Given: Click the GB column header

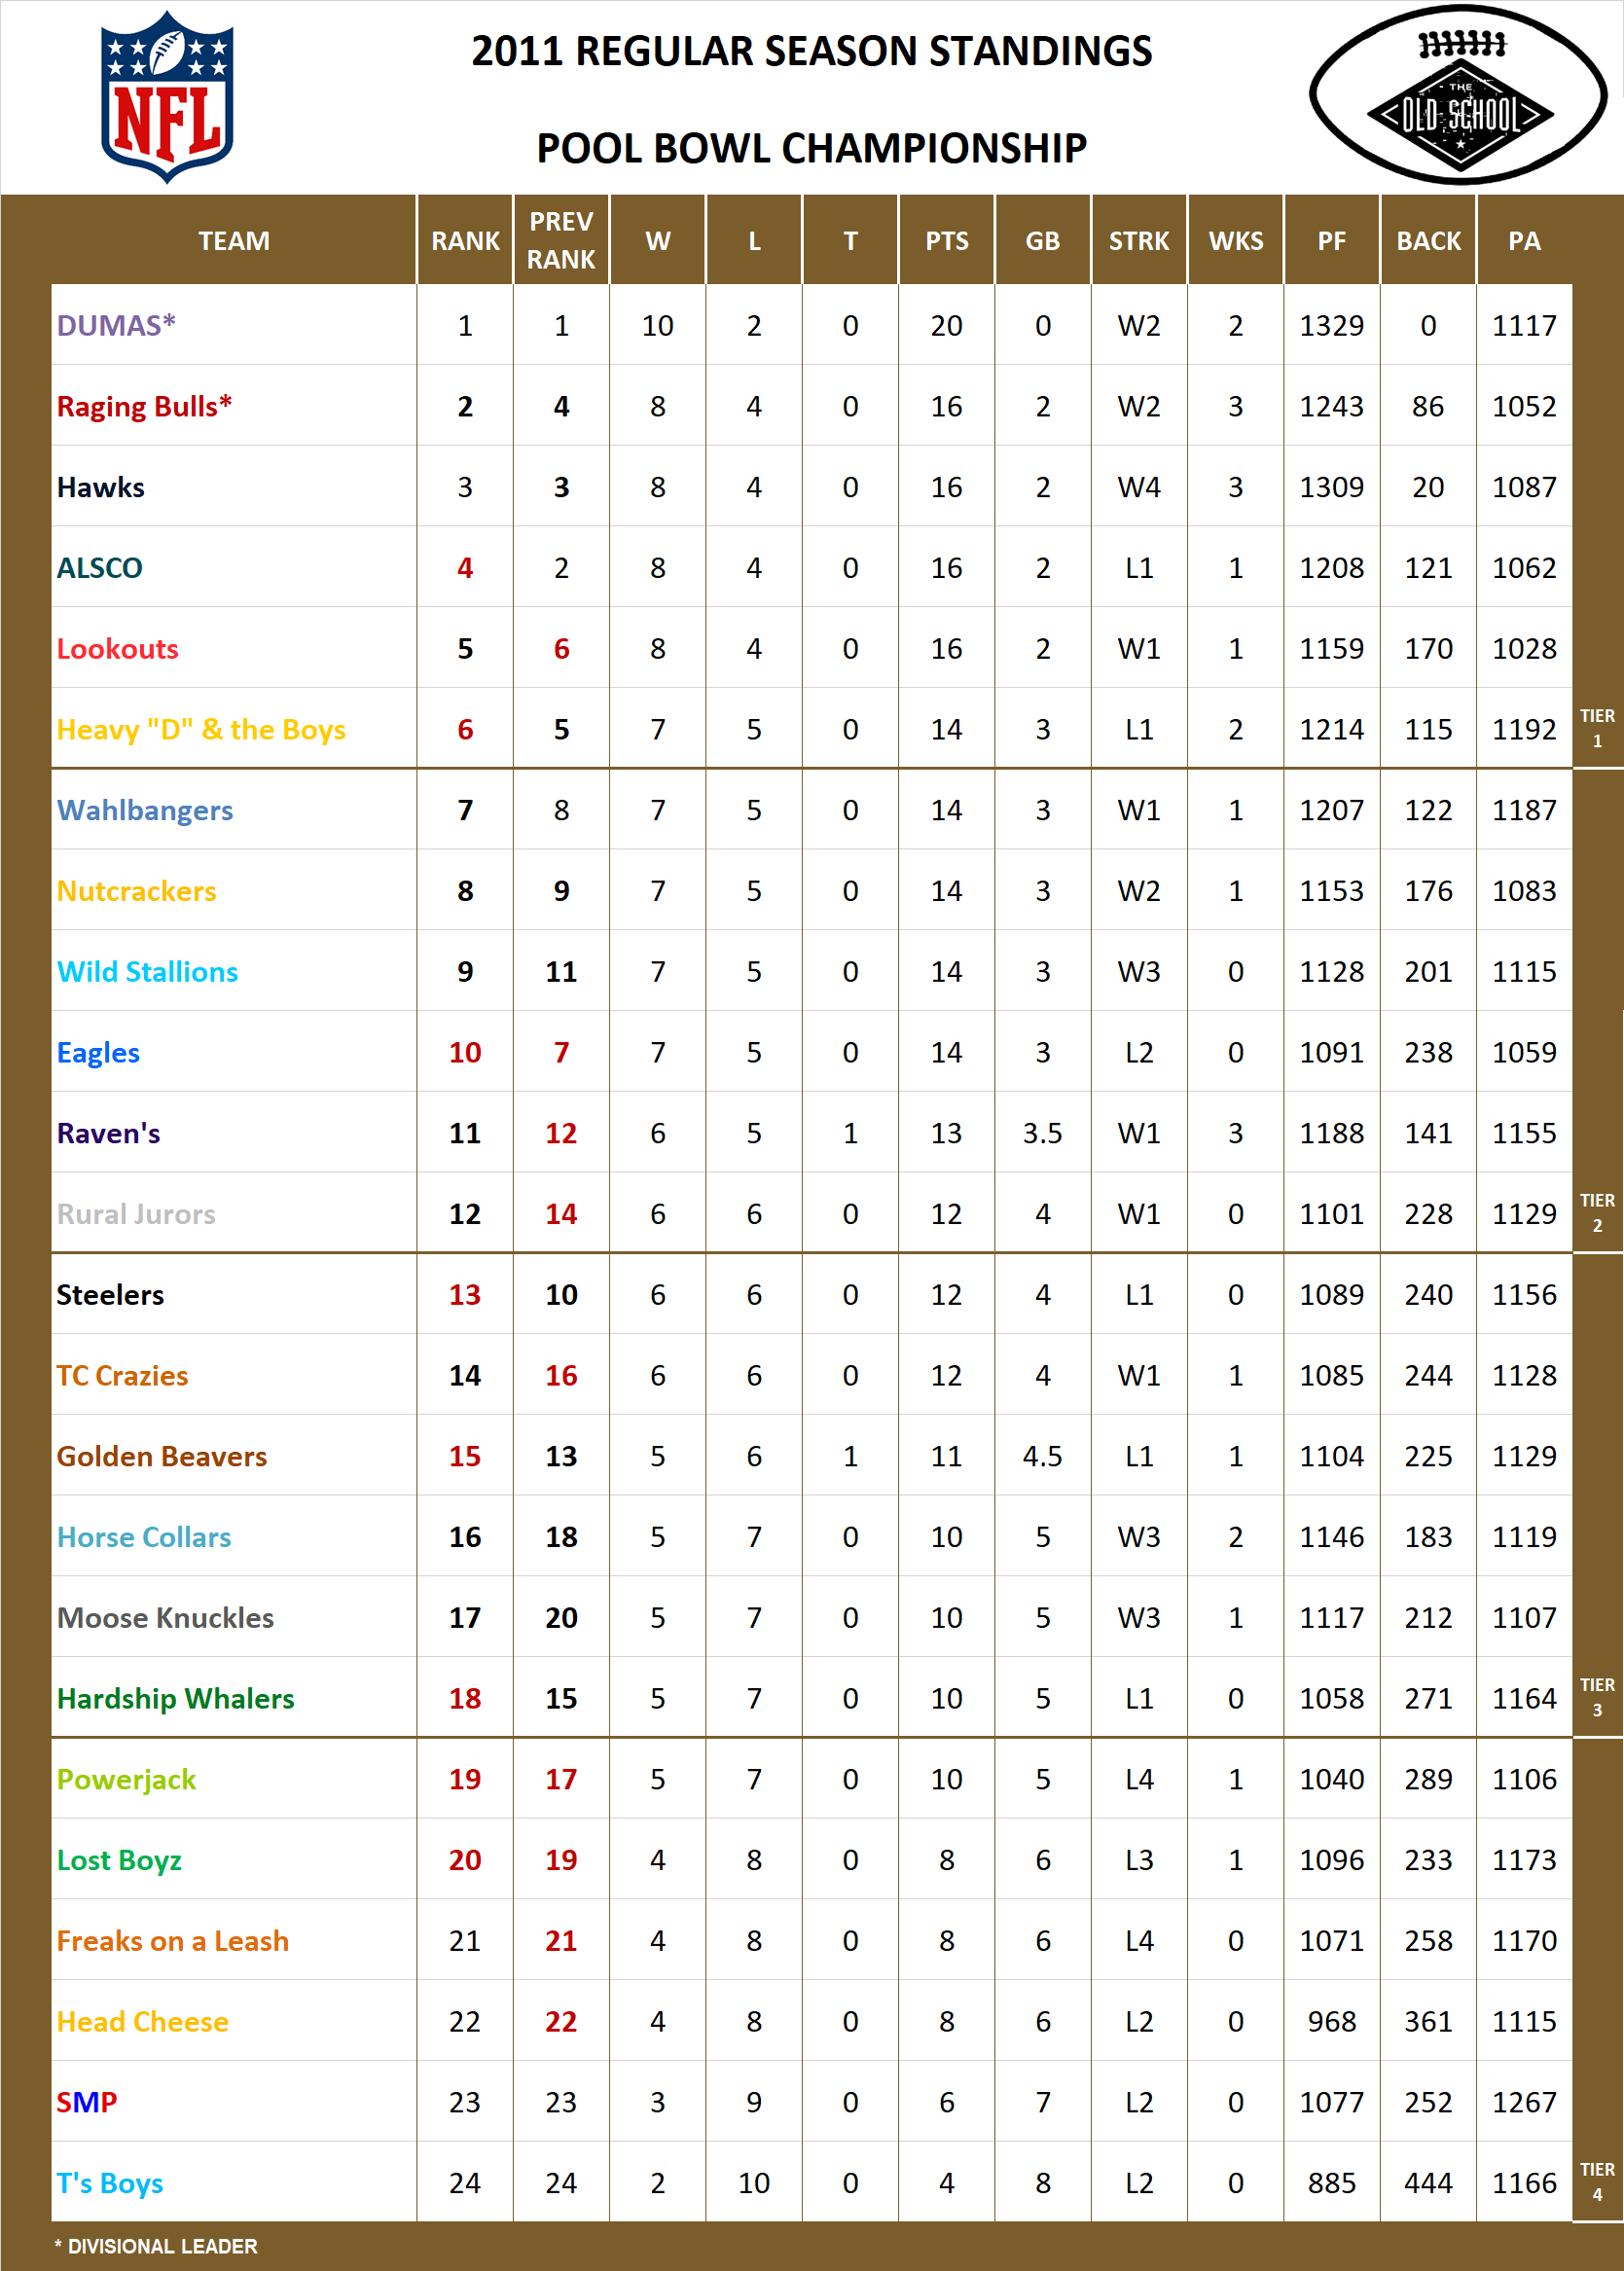Looking at the screenshot, I should click(x=1042, y=240).
